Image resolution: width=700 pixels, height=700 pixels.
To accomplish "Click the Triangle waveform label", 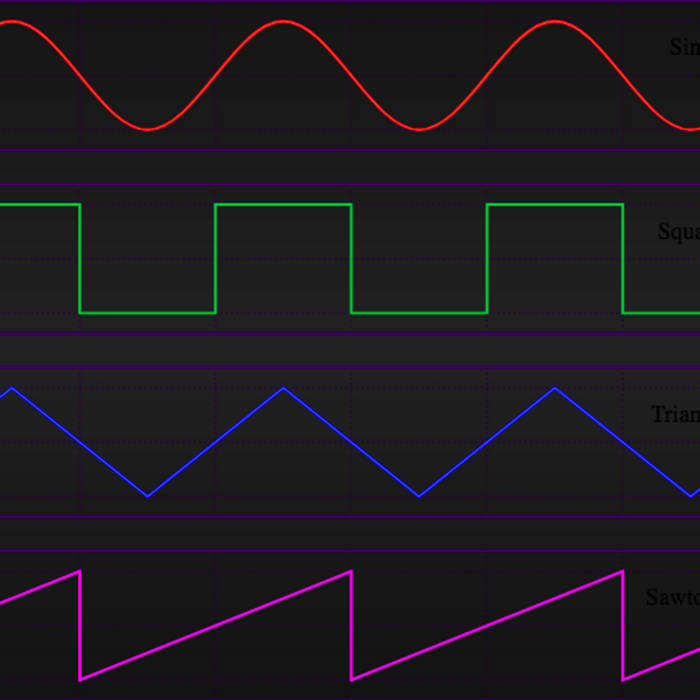I will (x=676, y=414).
